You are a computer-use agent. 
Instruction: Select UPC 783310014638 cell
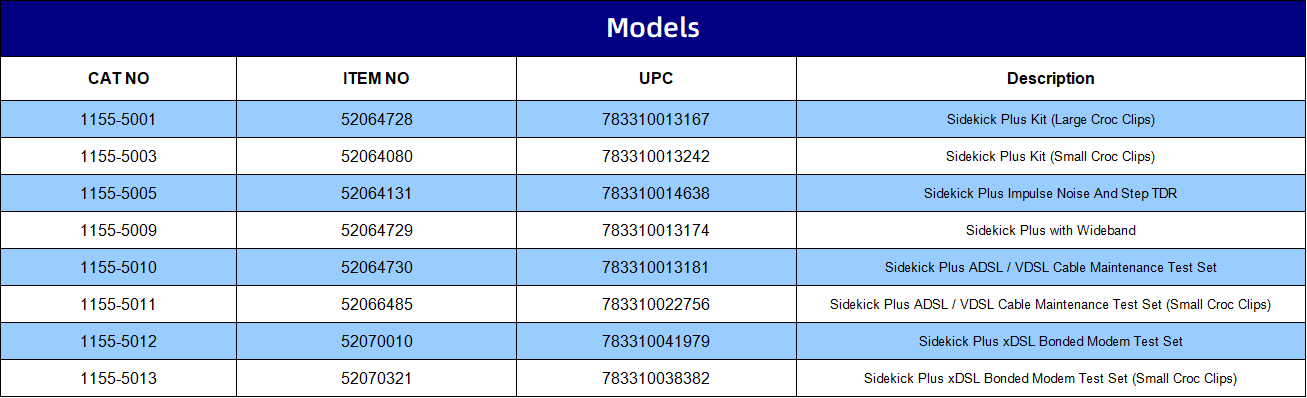click(657, 193)
